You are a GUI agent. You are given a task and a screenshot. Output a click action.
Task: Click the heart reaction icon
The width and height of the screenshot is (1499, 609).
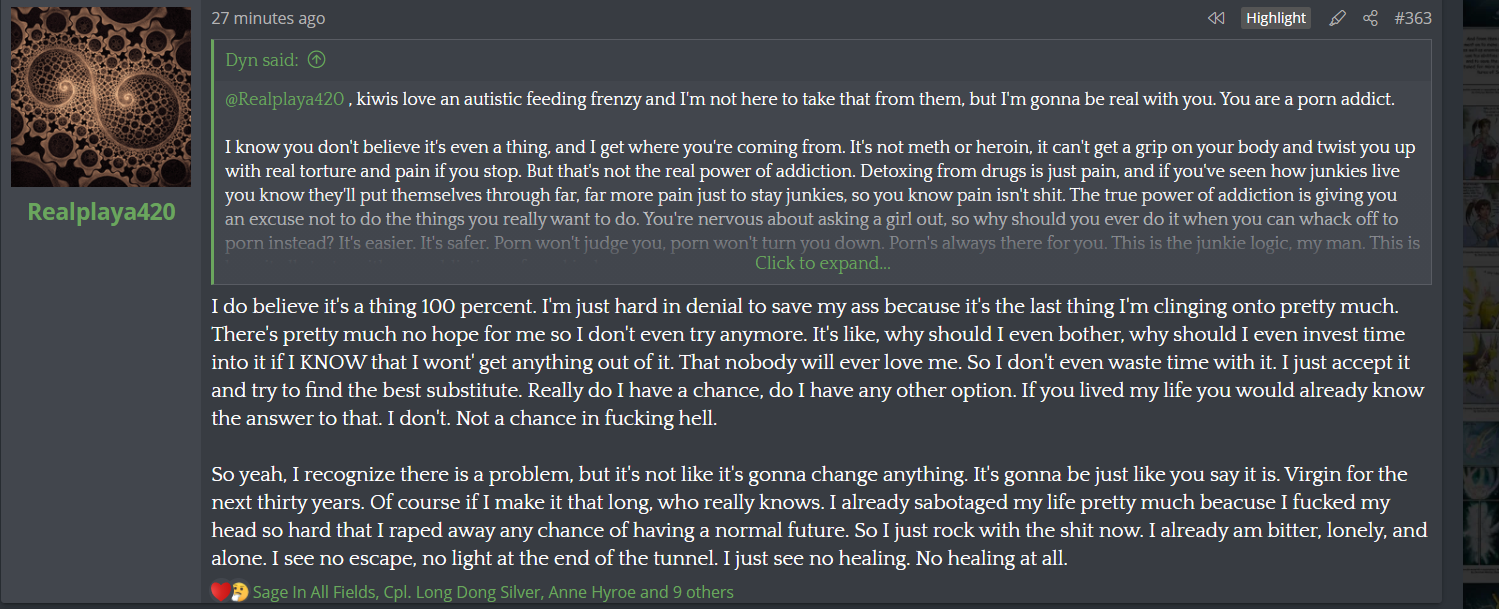pyautogui.click(x=221, y=592)
